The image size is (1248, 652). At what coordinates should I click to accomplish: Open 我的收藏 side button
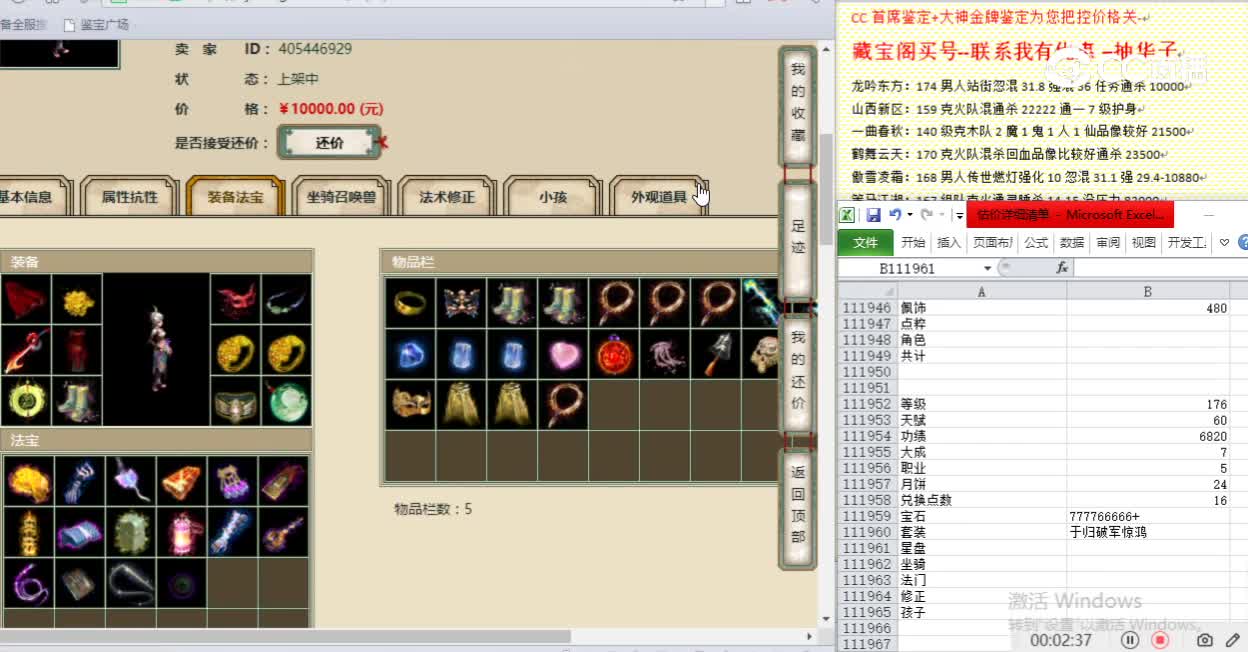coord(797,107)
